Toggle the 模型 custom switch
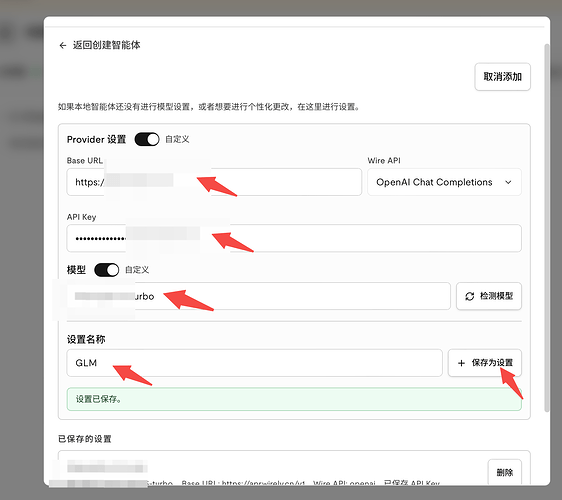This screenshot has height=500, width=562. (106, 270)
